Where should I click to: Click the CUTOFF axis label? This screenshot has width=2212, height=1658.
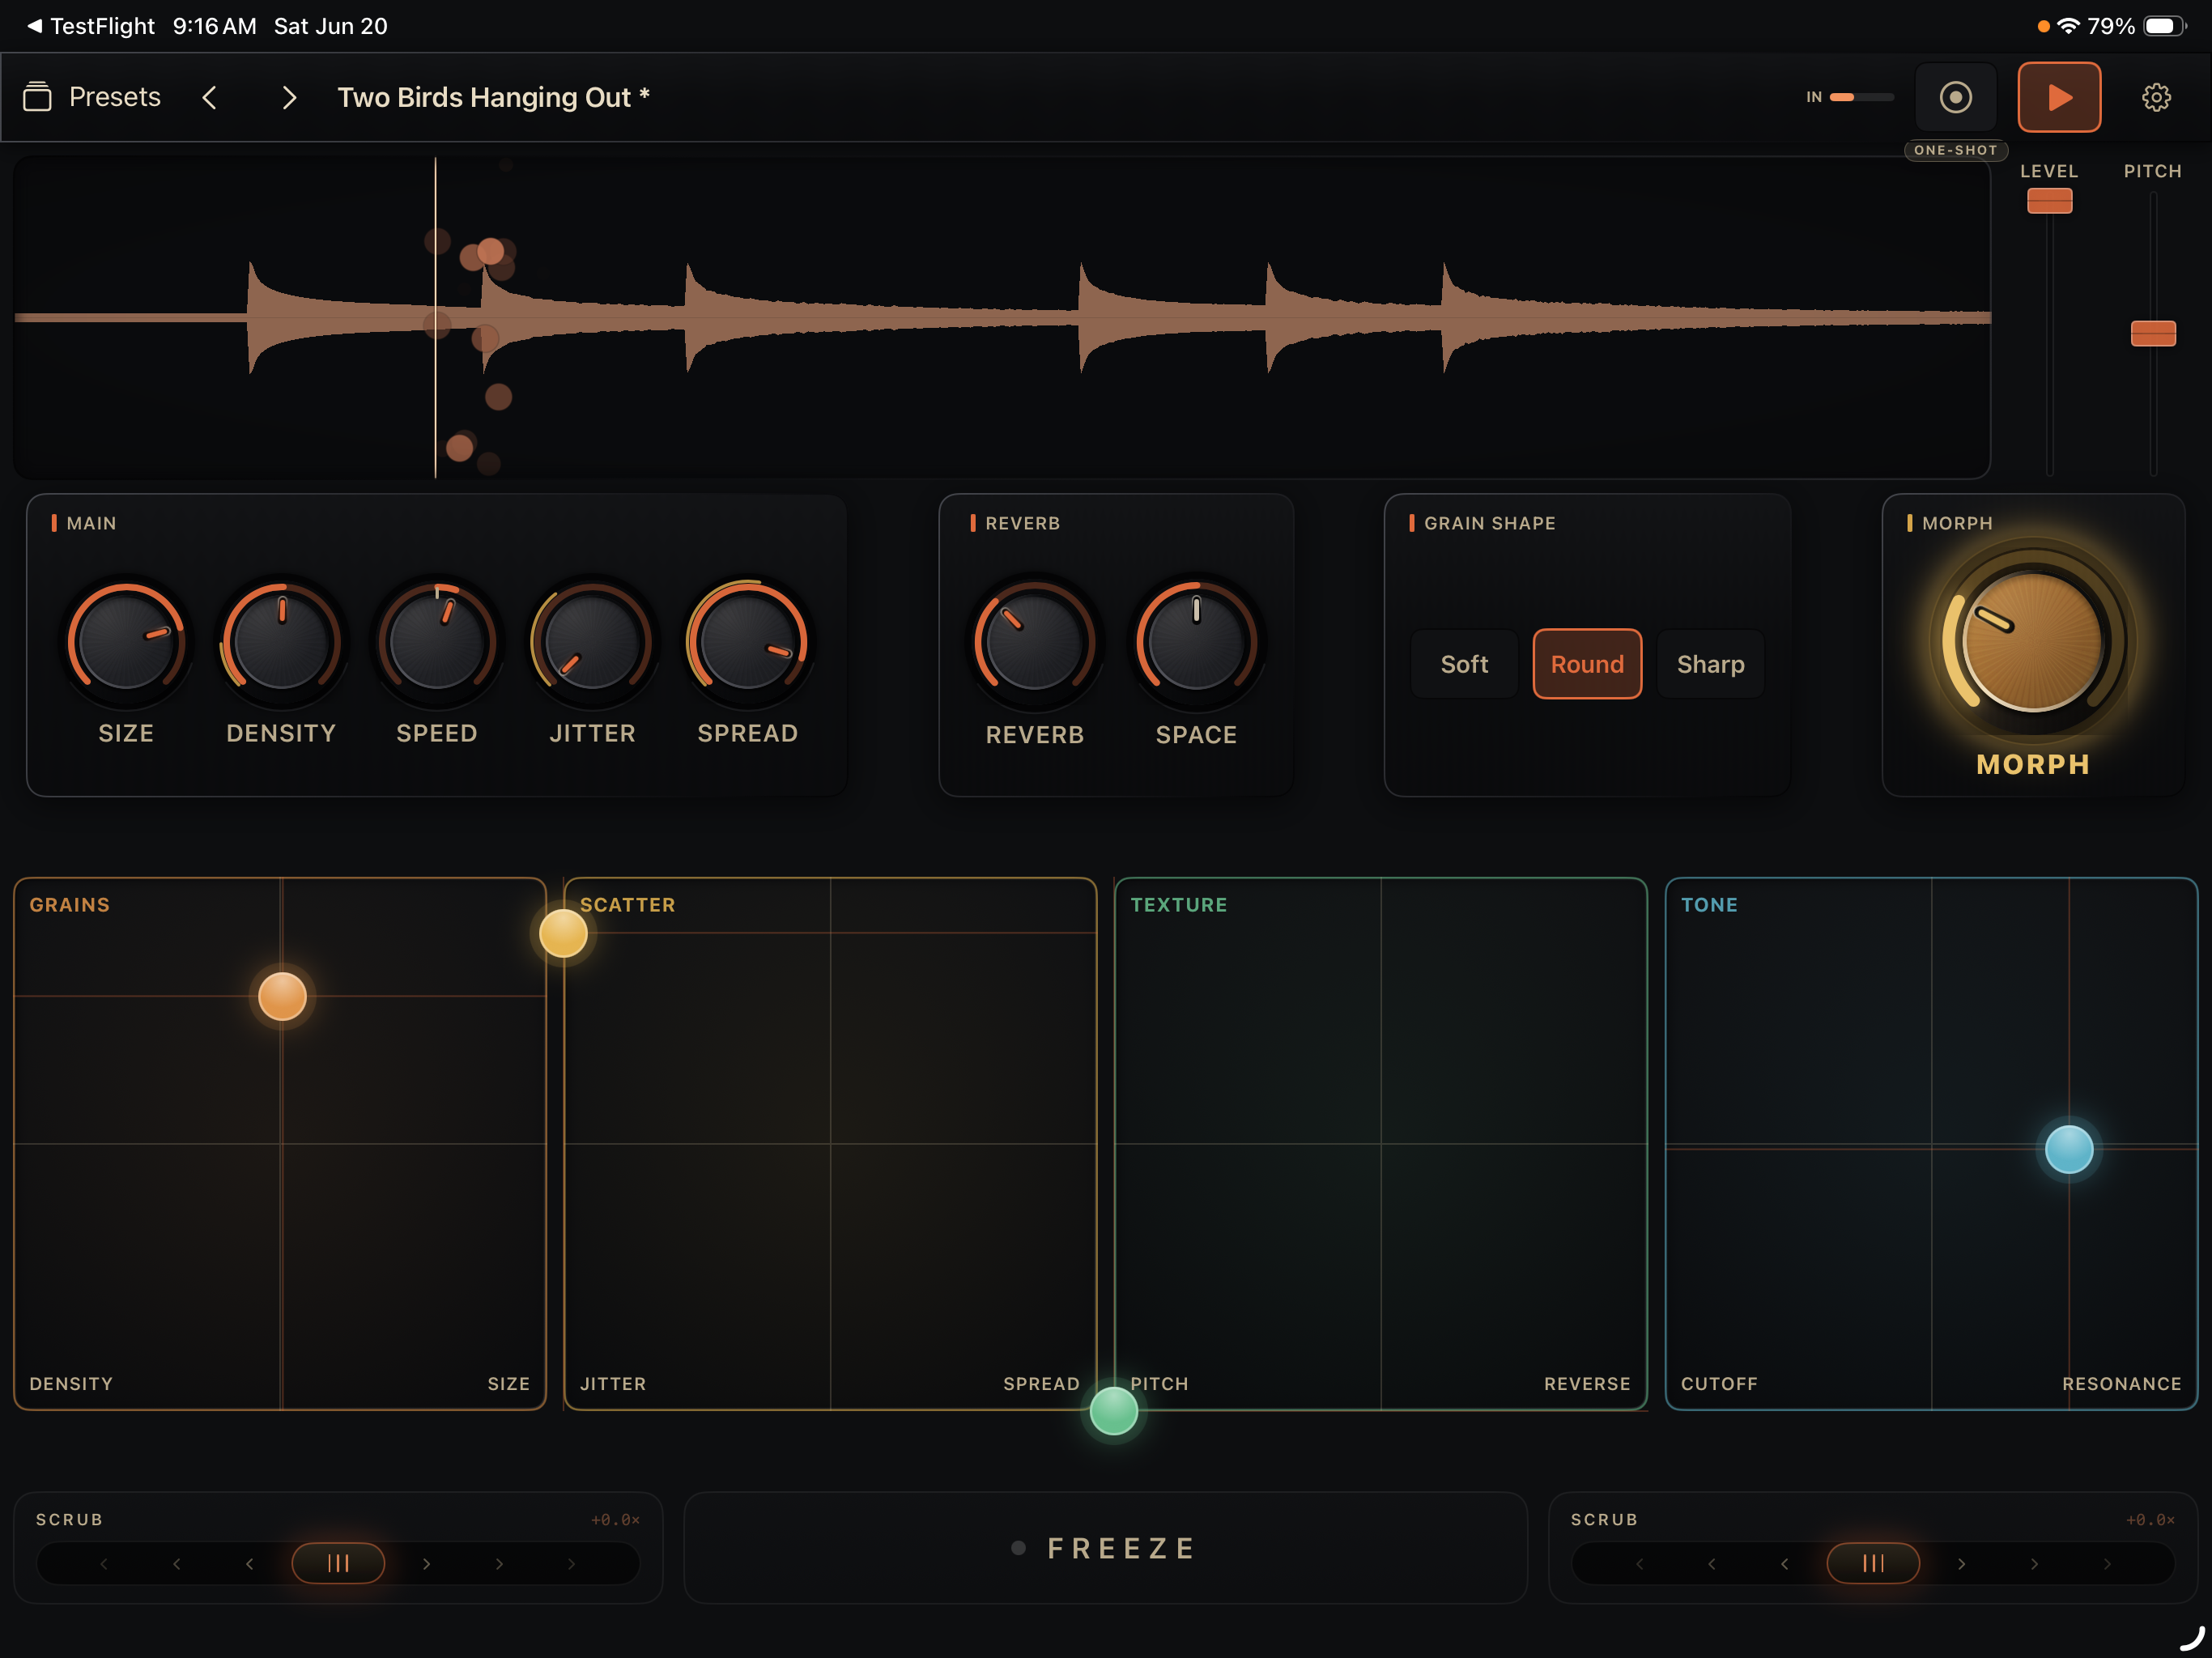[x=1718, y=1384]
